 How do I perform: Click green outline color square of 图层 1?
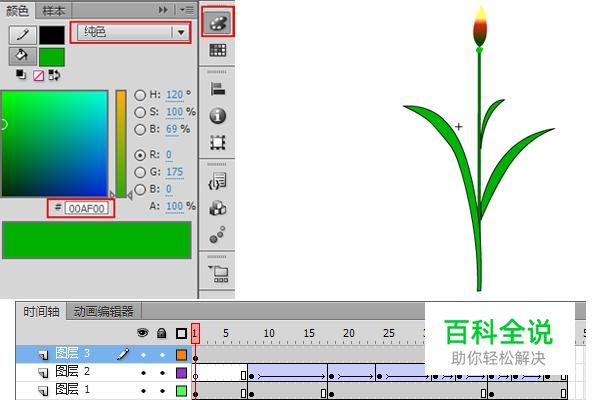point(181,391)
